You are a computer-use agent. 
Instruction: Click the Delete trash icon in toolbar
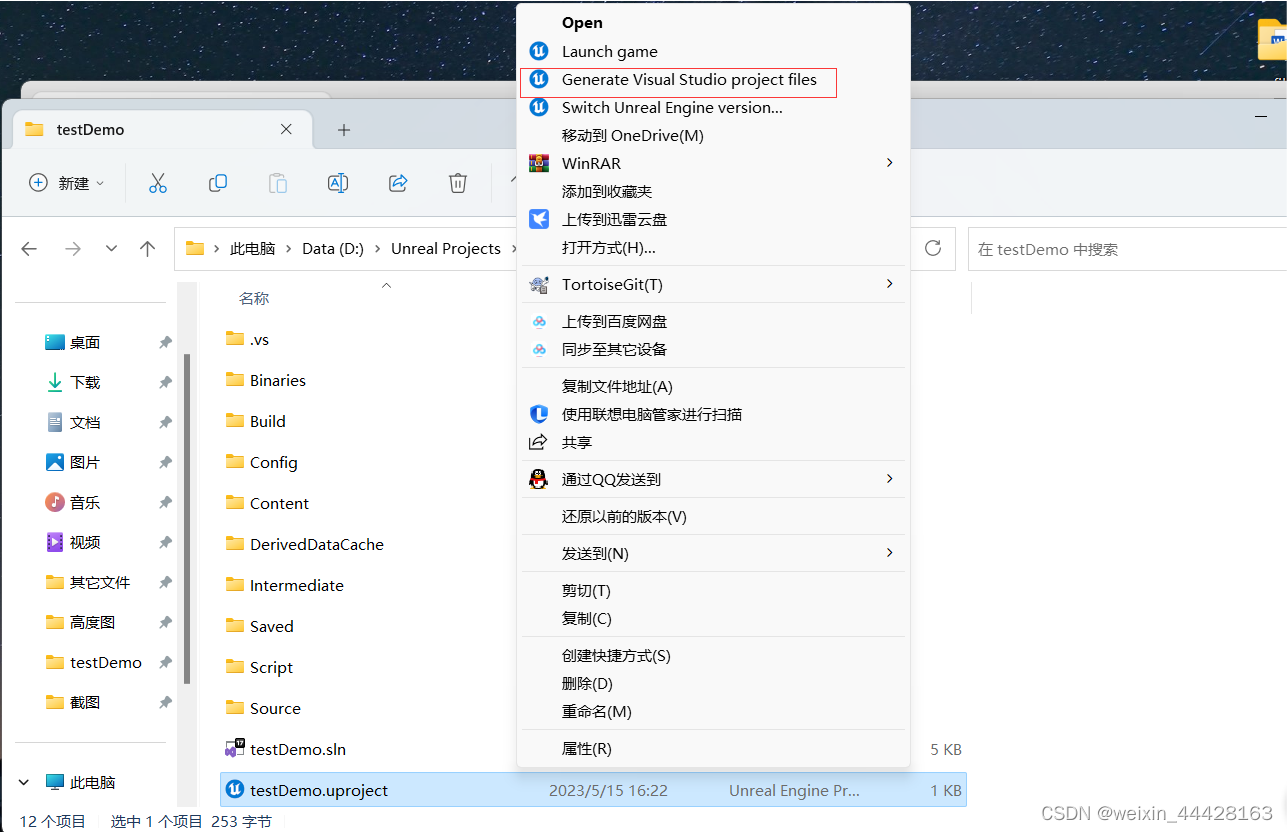click(458, 183)
